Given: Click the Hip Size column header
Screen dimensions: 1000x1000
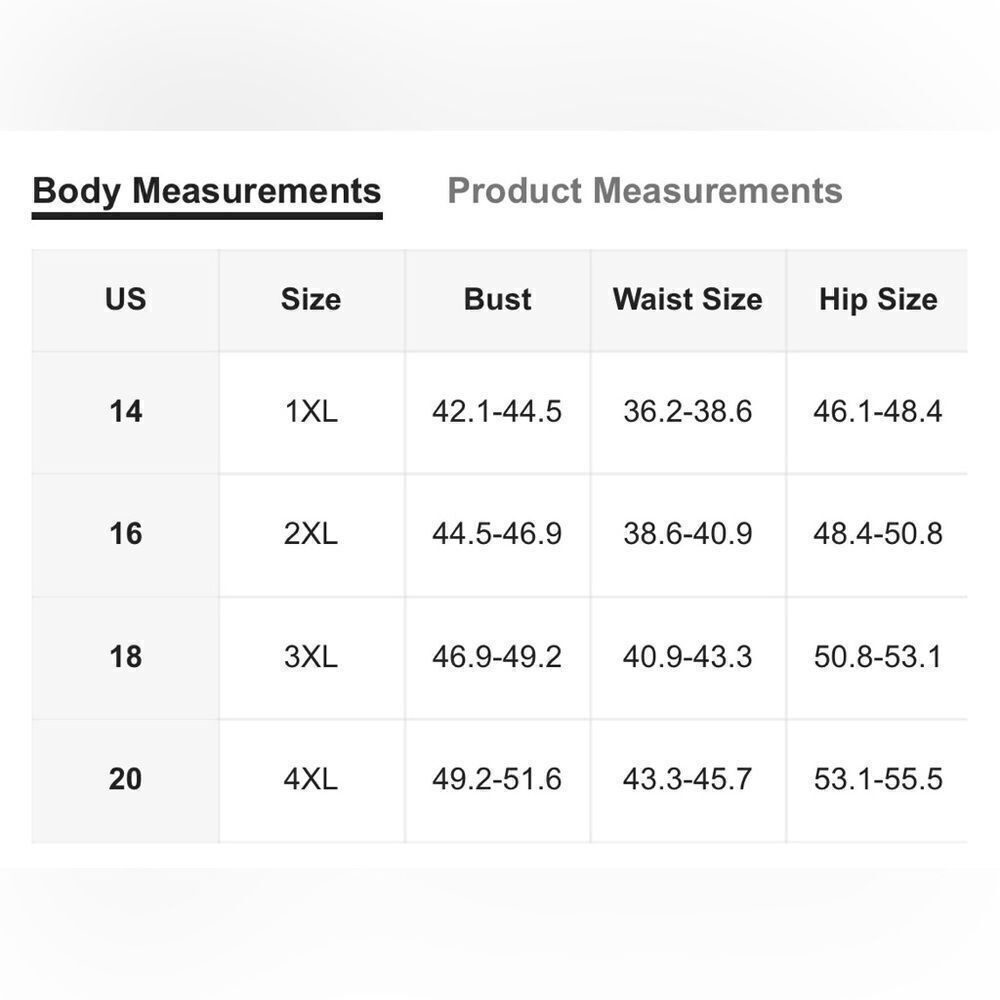Looking at the screenshot, I should click(877, 299).
